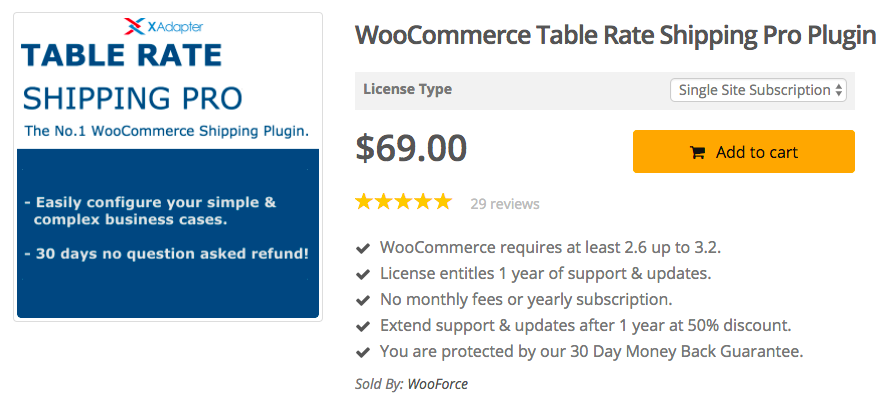The width and height of the screenshot is (890, 404).
Task: Click the second rating star
Action: pos(385,202)
